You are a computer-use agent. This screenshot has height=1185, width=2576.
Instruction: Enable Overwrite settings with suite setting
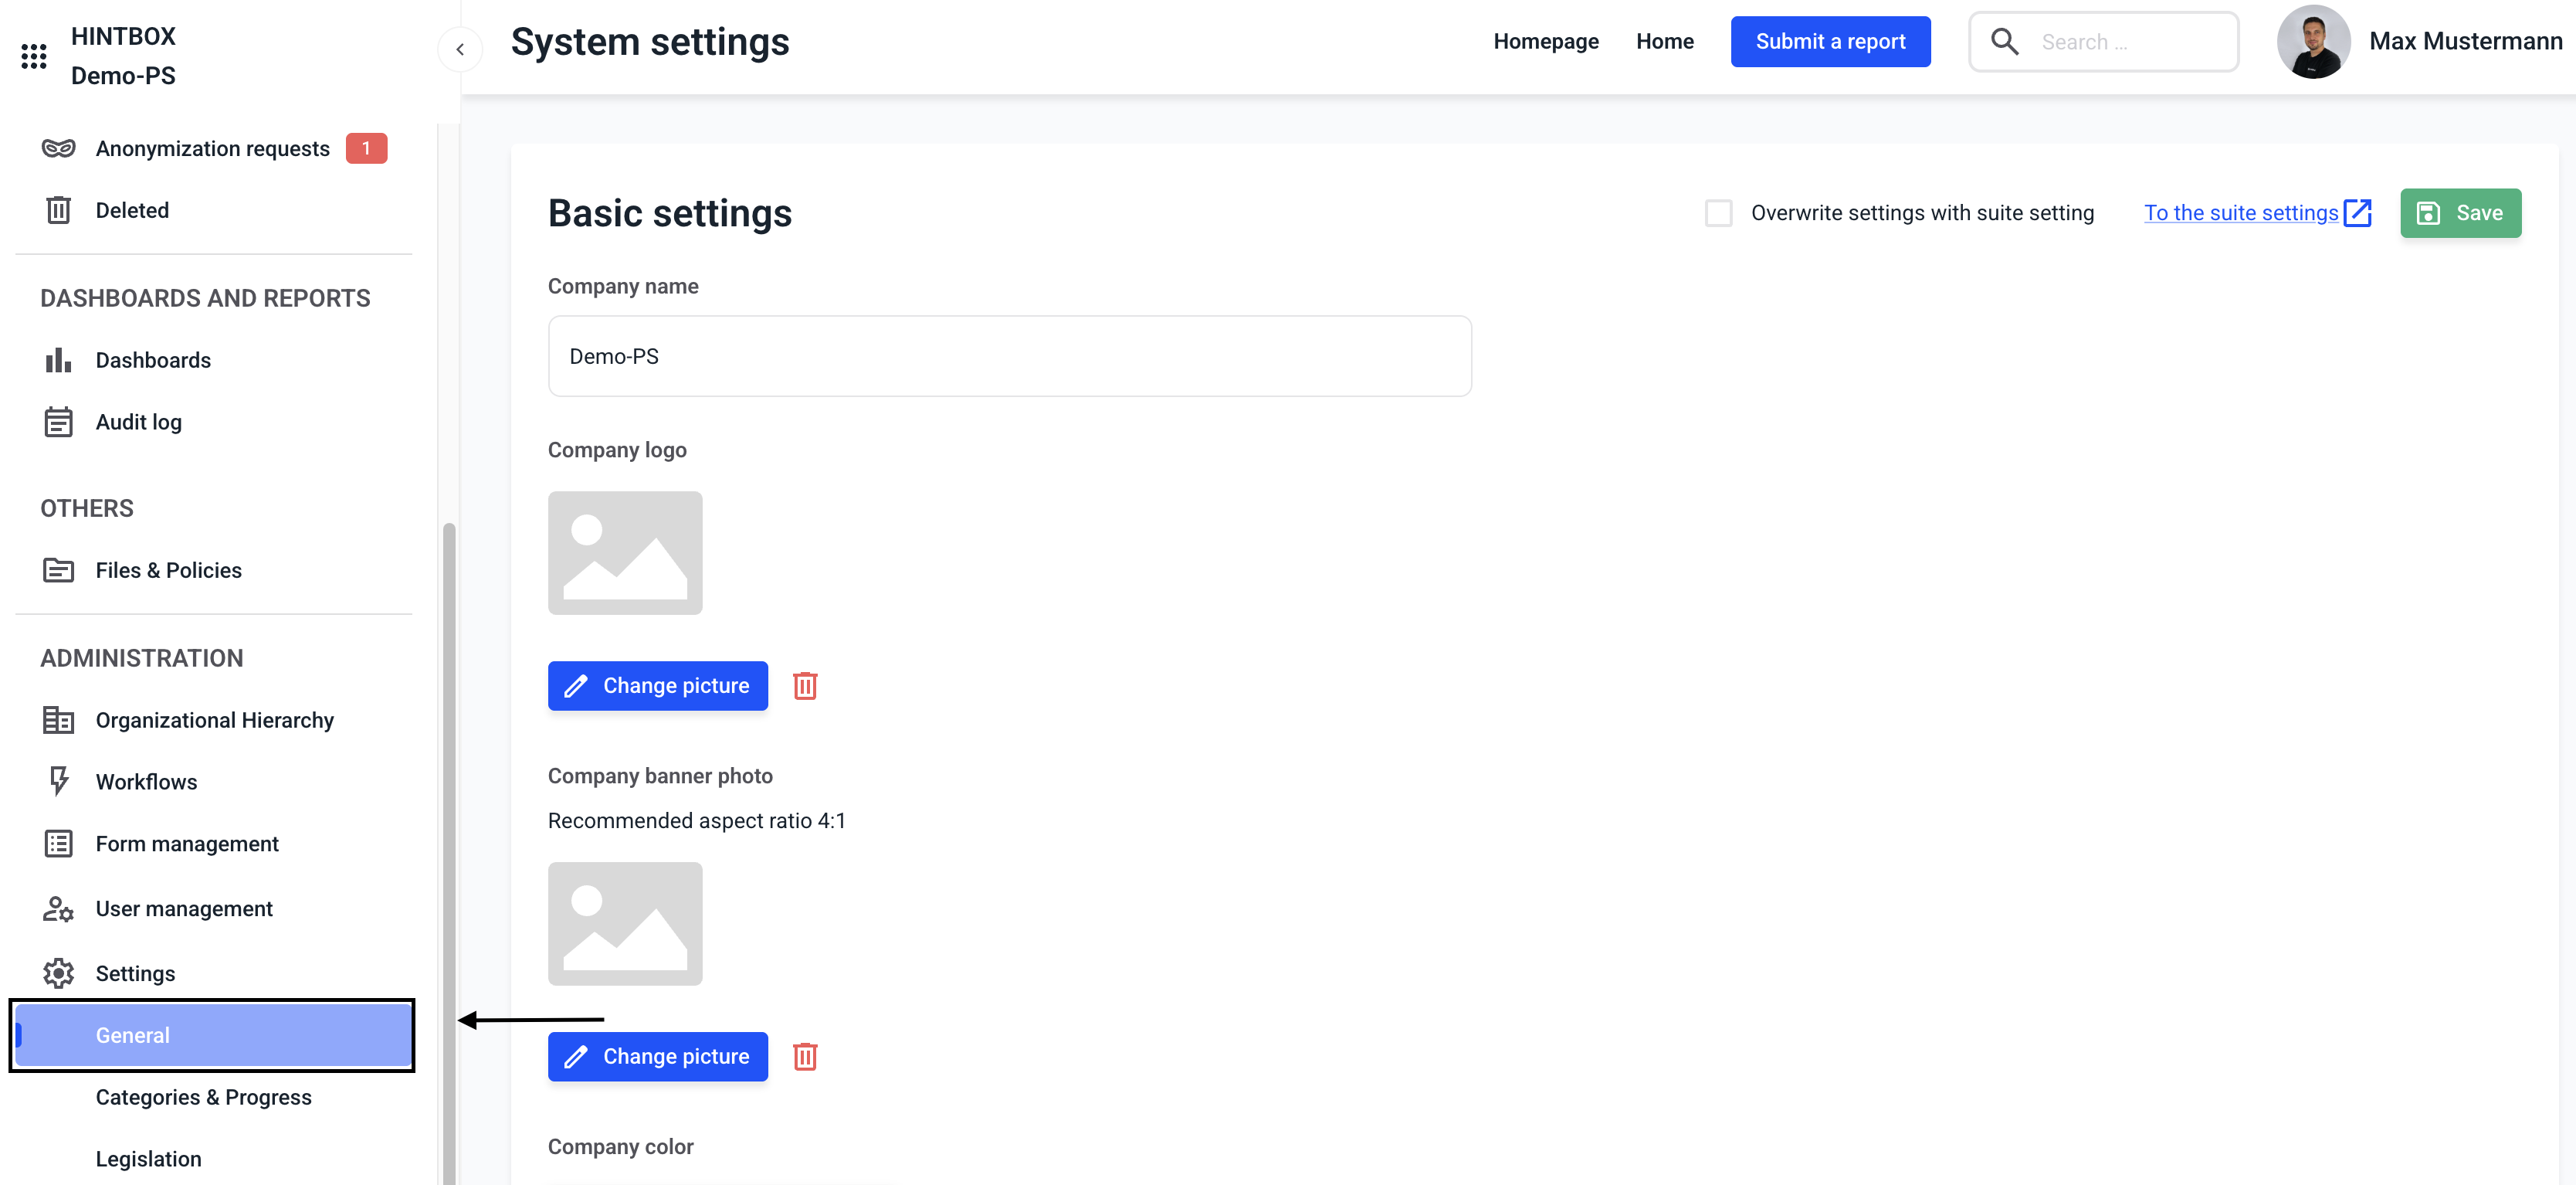pos(1718,213)
